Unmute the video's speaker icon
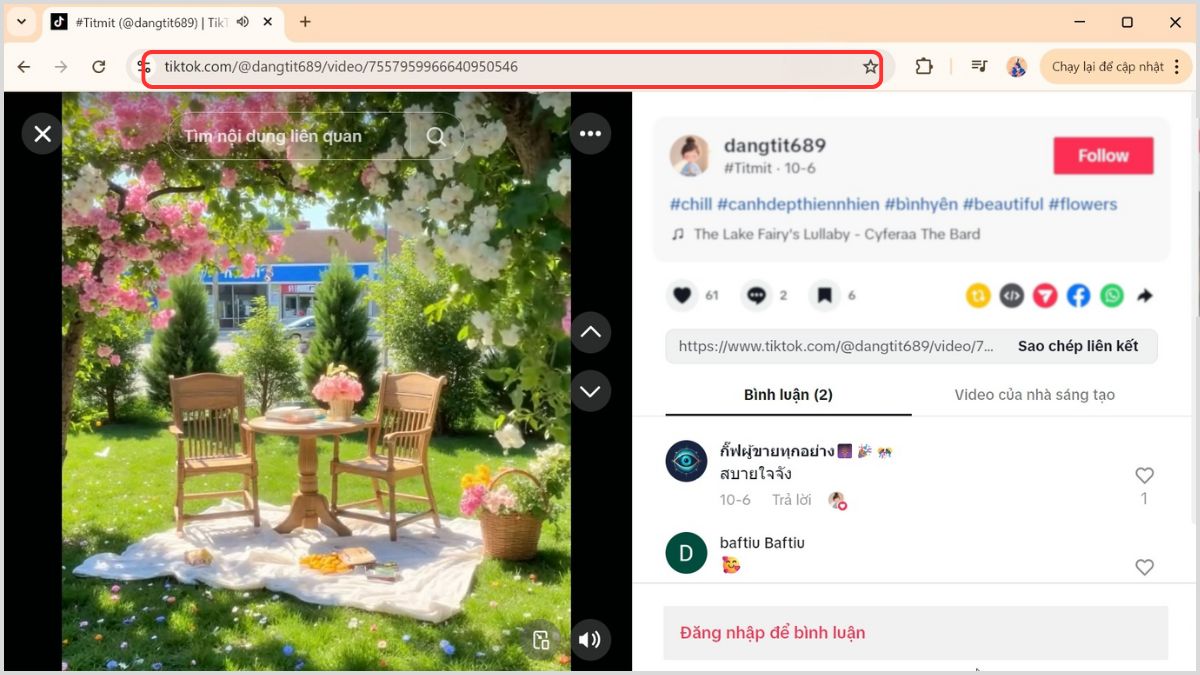Screen dimensions: 1200x675 590,640
